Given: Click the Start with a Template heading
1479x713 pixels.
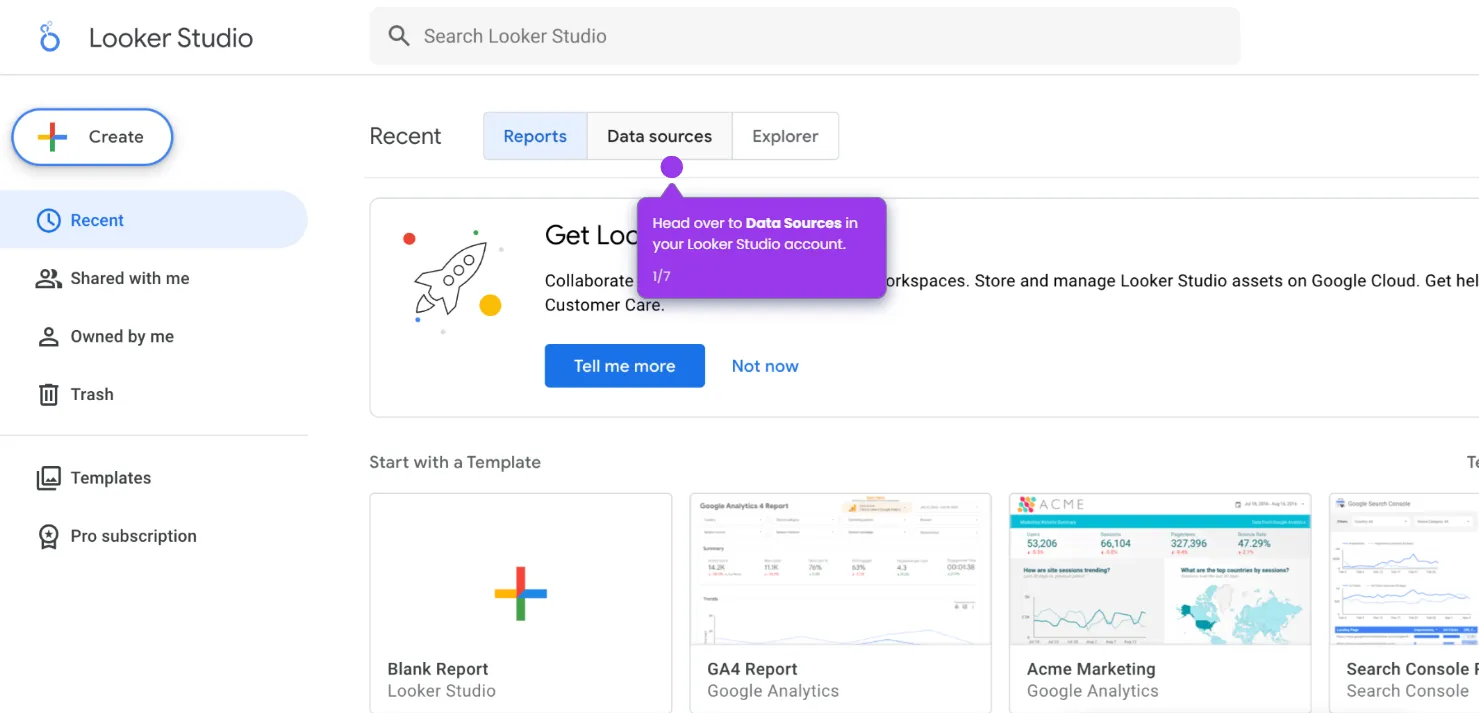Looking at the screenshot, I should pos(455,462).
